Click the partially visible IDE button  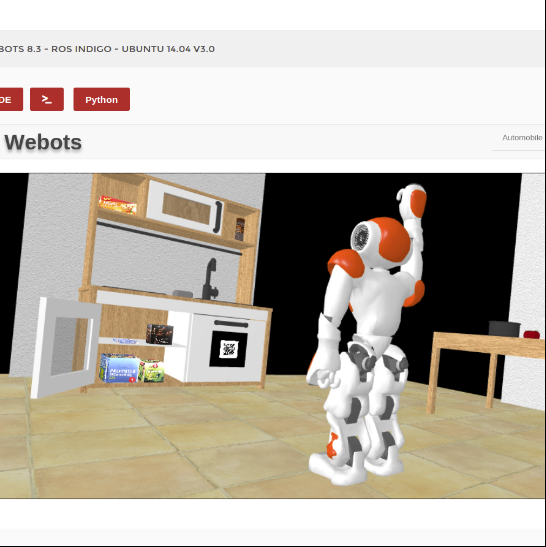11,99
